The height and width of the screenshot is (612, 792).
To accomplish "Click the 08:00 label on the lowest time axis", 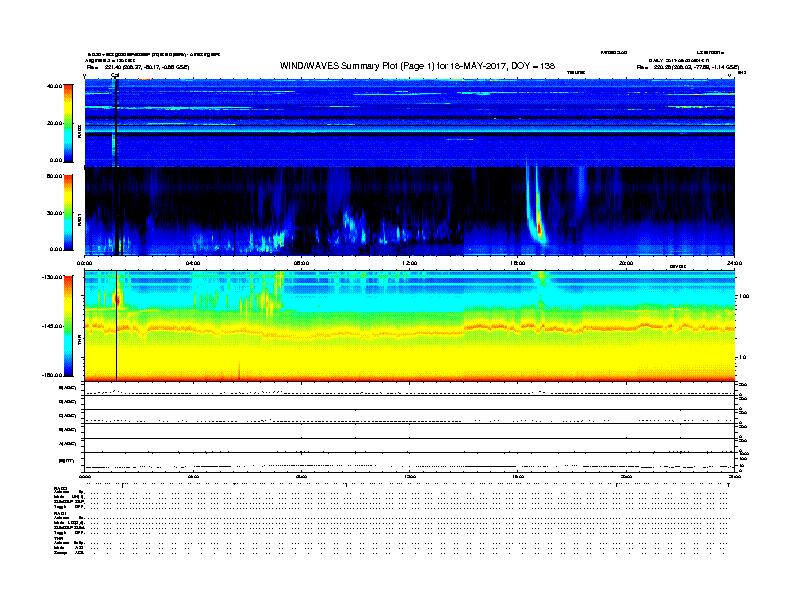I will pyautogui.click(x=302, y=476).
